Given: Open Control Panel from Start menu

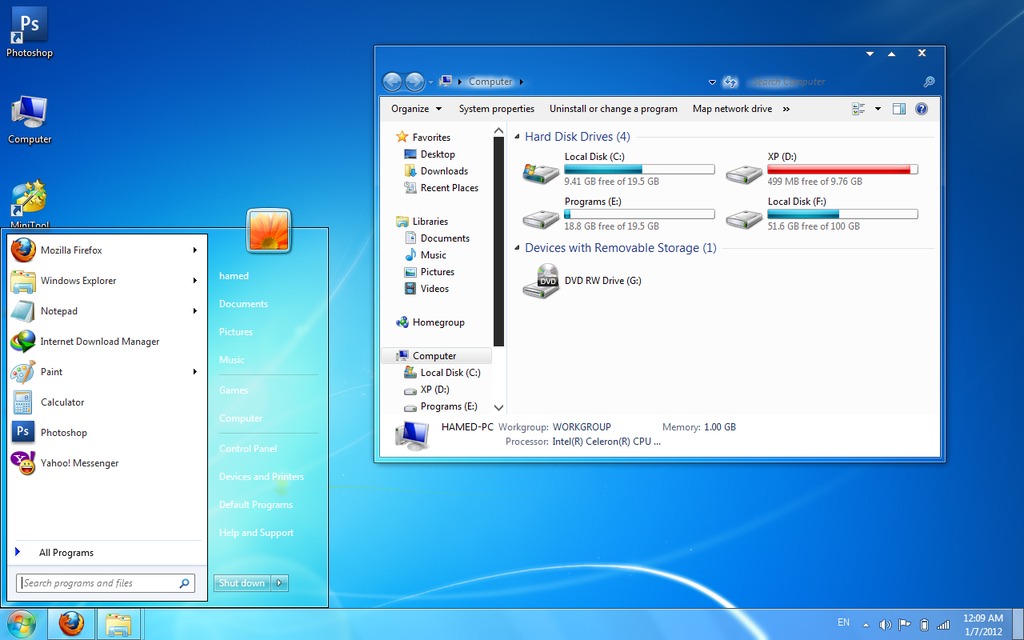Looking at the screenshot, I should [x=248, y=449].
